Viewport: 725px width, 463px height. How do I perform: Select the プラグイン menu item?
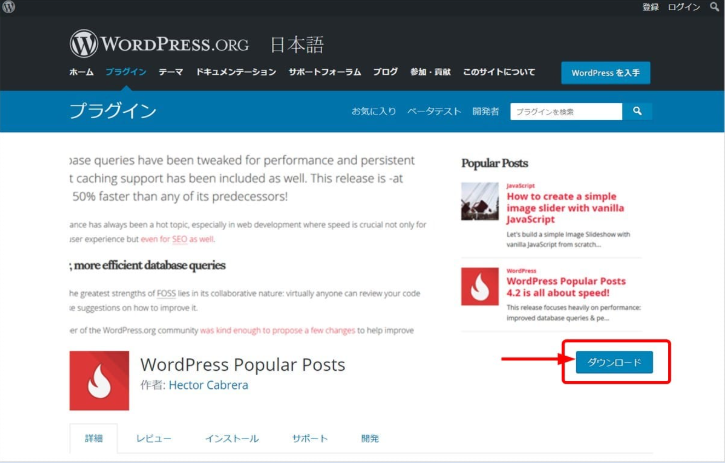[x=126, y=72]
